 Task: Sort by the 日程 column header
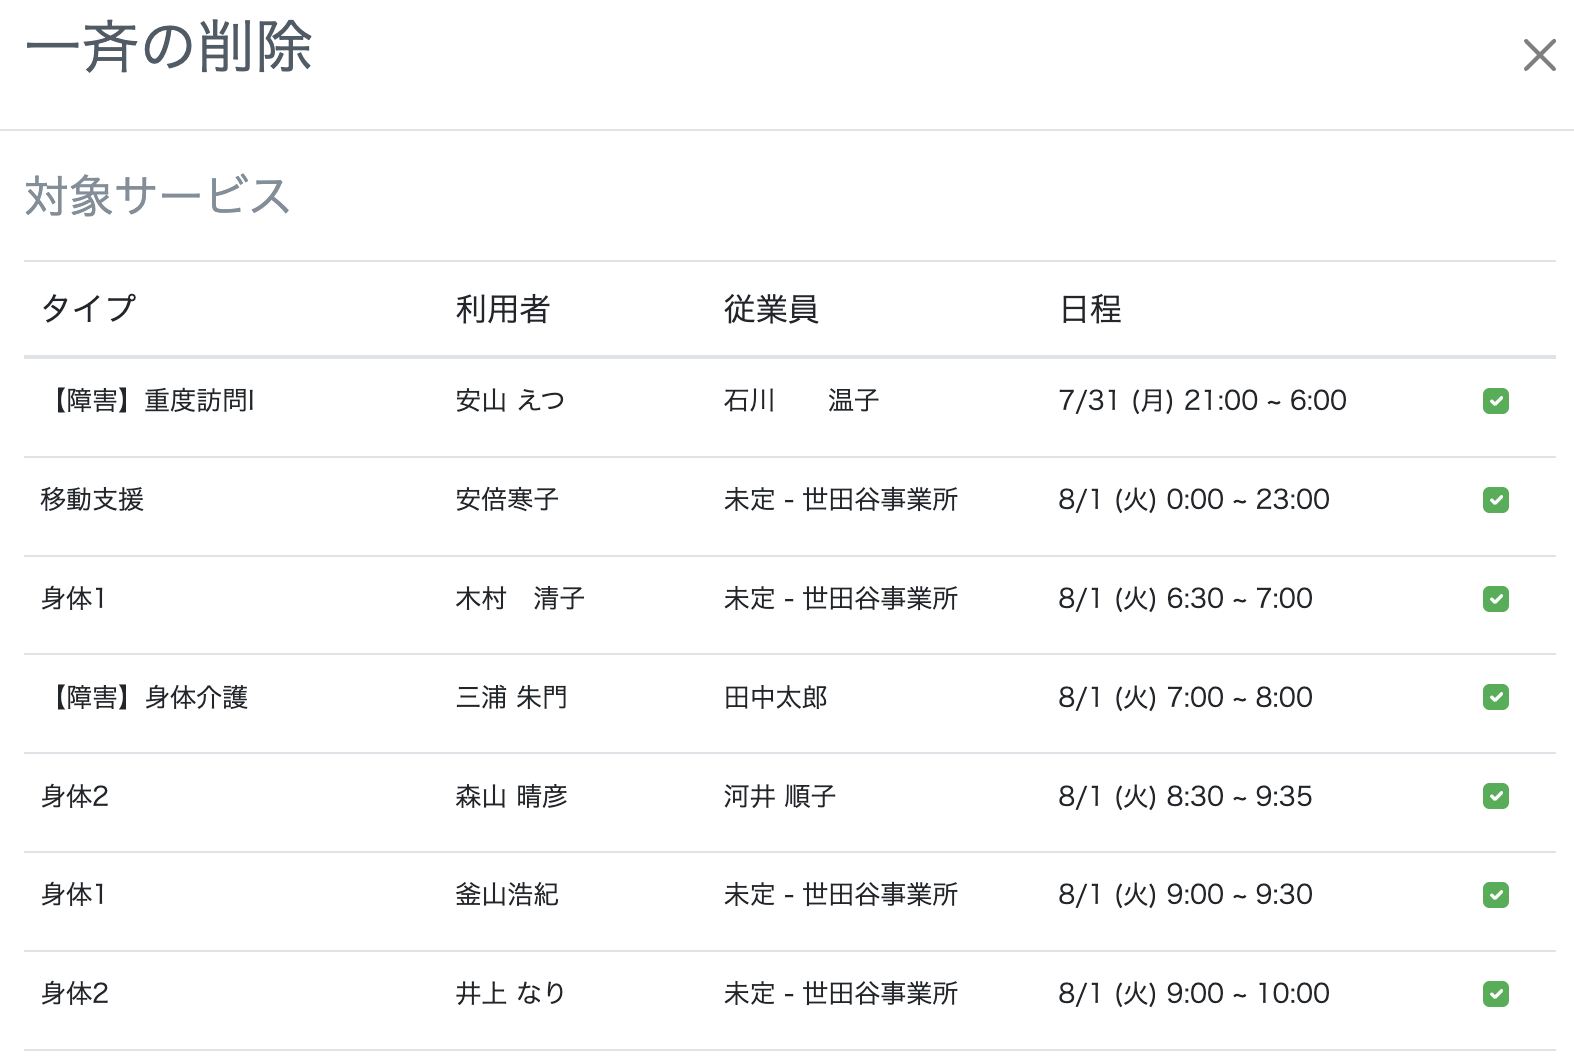[x=1091, y=309]
